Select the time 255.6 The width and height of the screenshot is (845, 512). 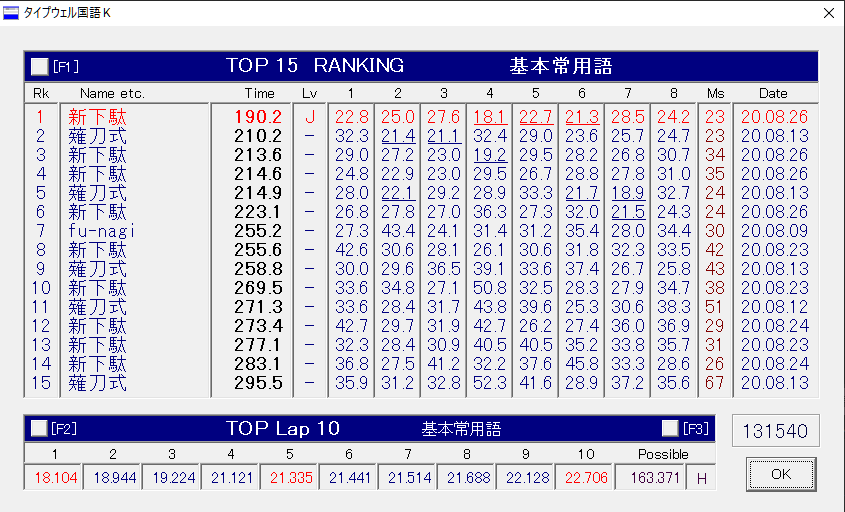258,250
